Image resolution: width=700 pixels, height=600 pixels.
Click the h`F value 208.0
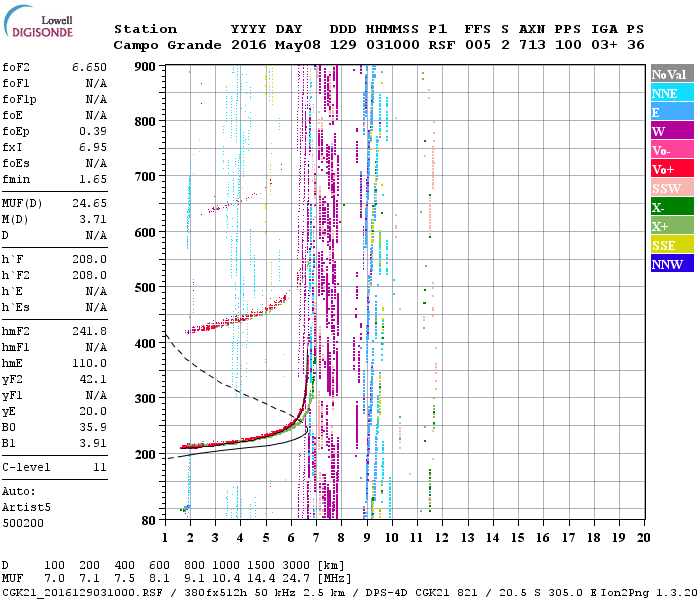(x=89, y=259)
